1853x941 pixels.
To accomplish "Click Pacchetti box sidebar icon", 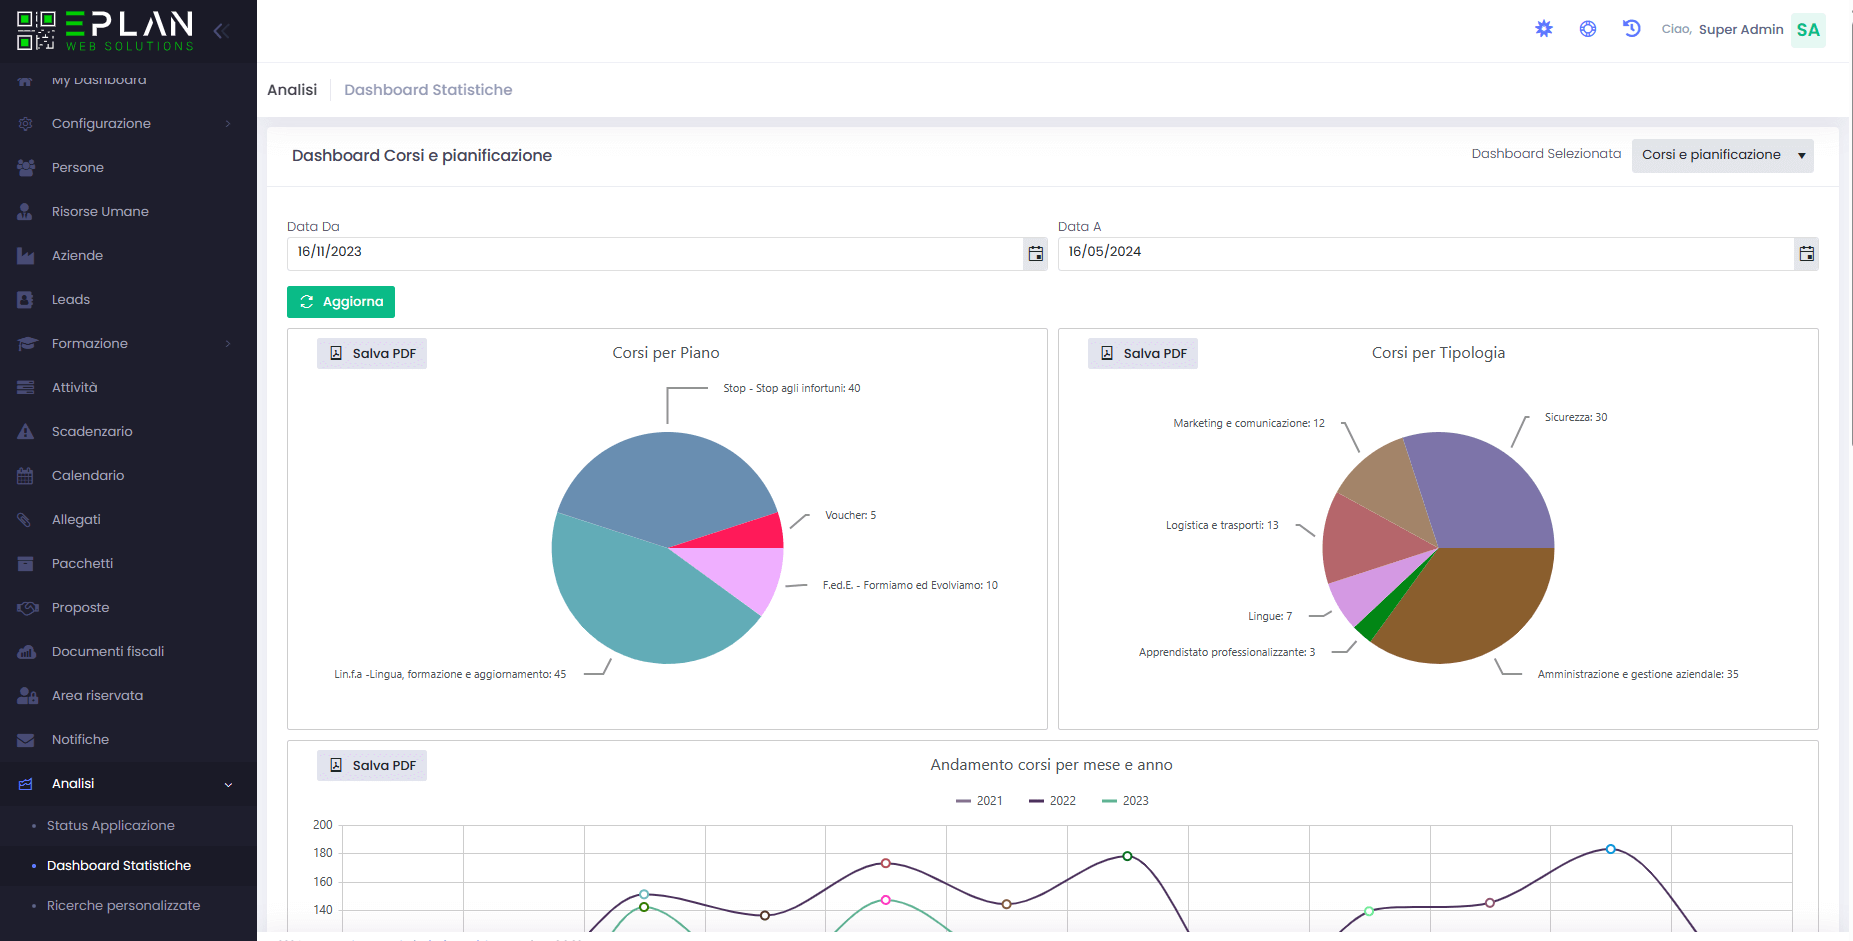I will pos(26,564).
